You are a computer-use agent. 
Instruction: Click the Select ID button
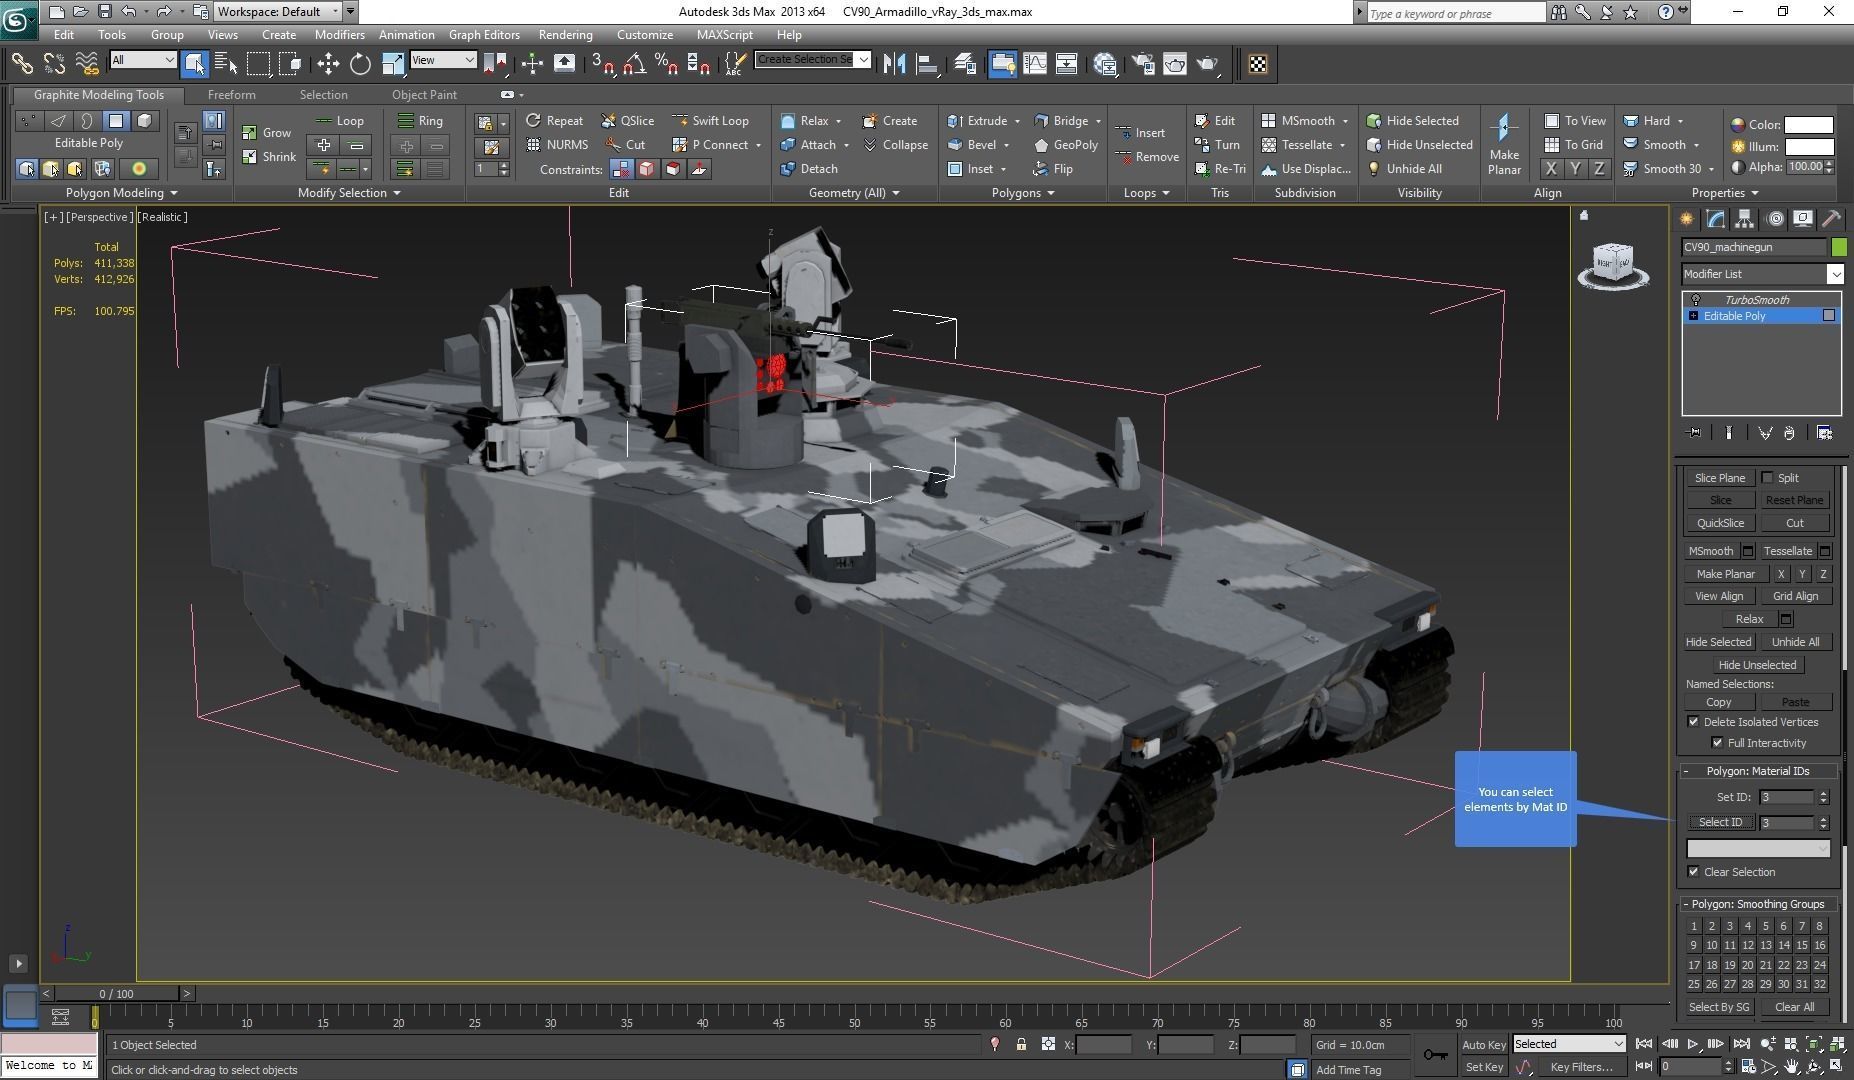[x=1720, y=822]
